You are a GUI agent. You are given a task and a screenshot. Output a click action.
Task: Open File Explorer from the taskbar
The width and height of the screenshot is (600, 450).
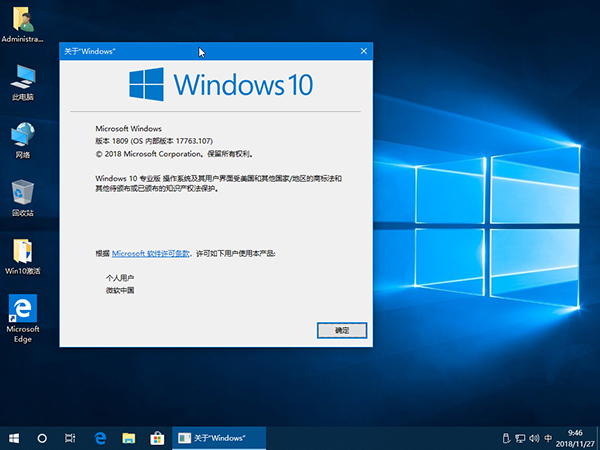[x=129, y=438]
